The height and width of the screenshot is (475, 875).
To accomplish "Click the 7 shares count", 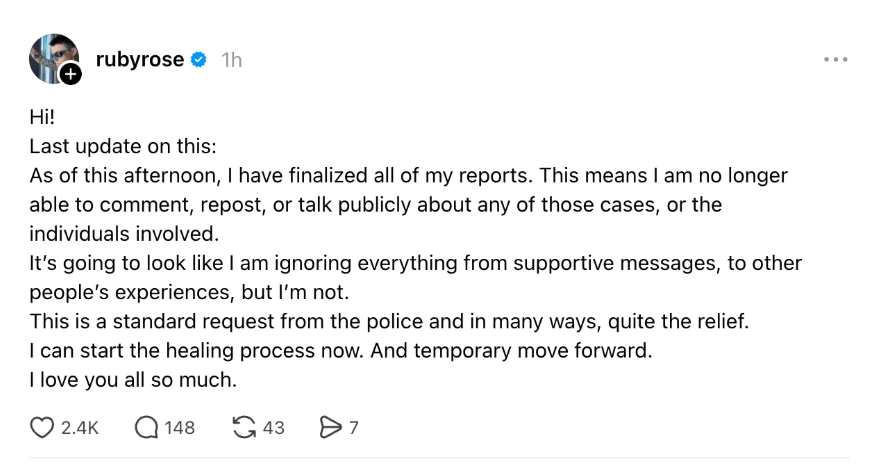I will [353, 428].
